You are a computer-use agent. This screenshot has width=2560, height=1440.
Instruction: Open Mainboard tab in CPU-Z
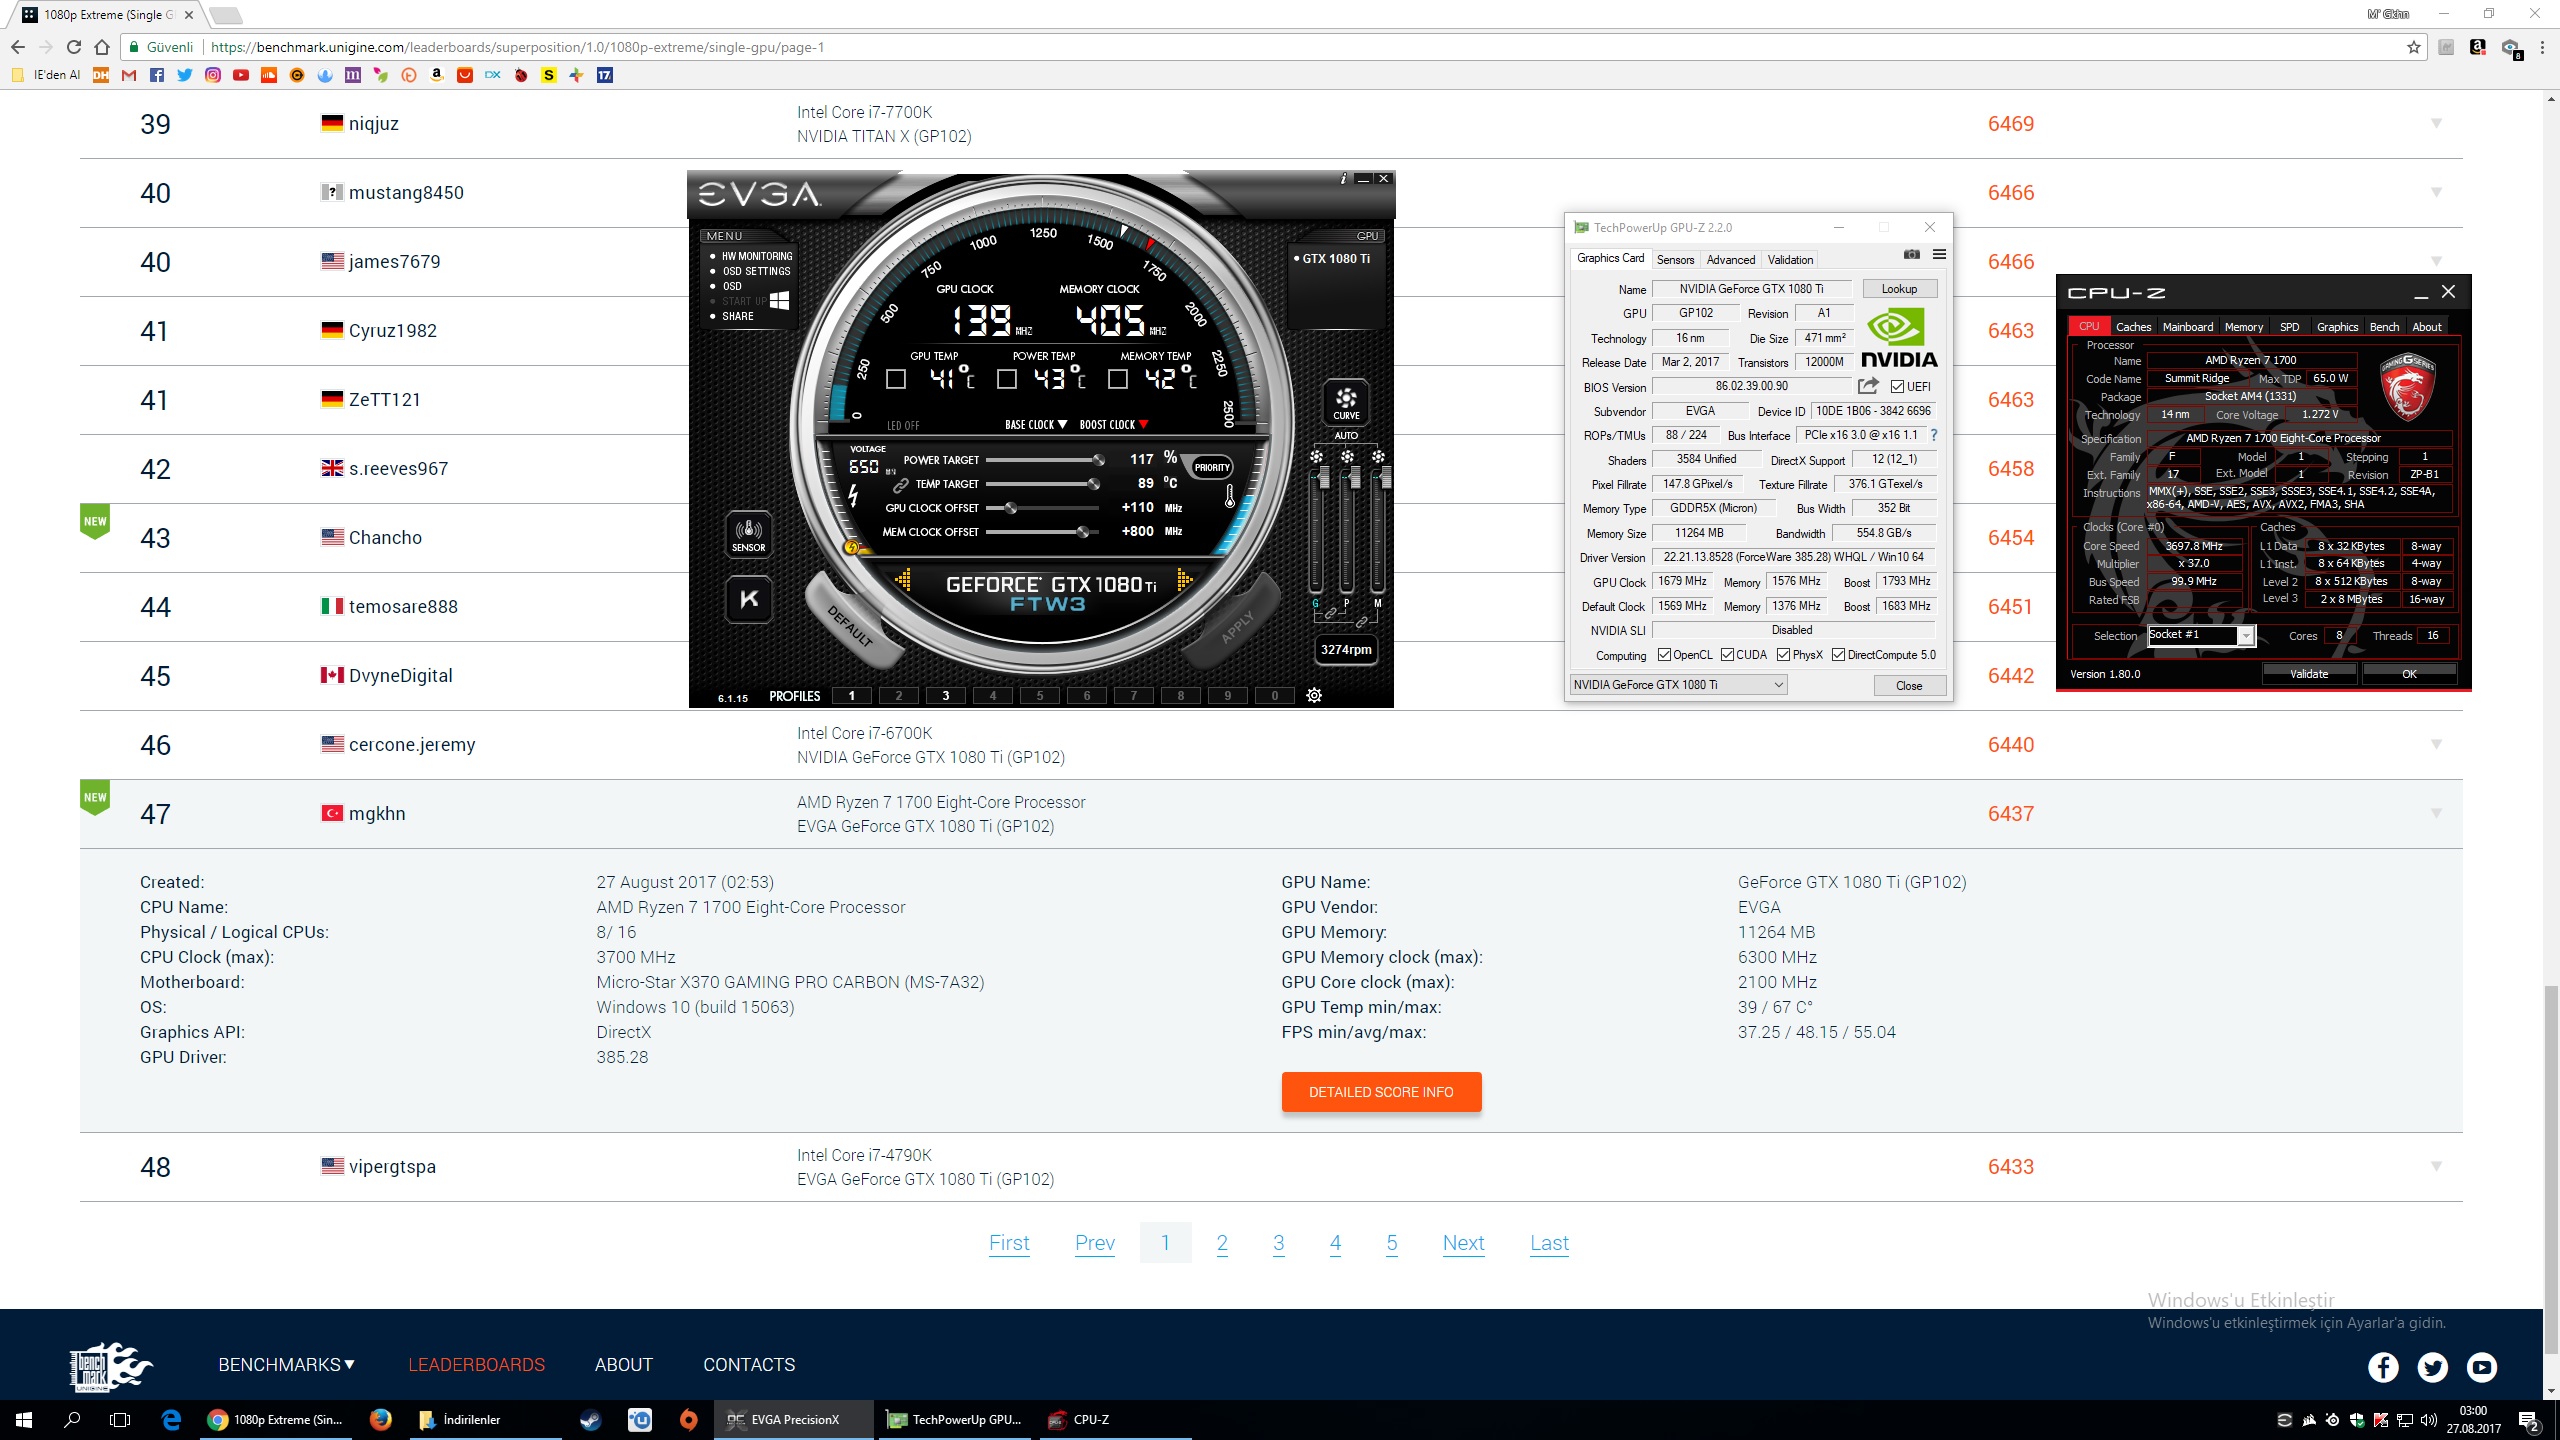(2187, 327)
